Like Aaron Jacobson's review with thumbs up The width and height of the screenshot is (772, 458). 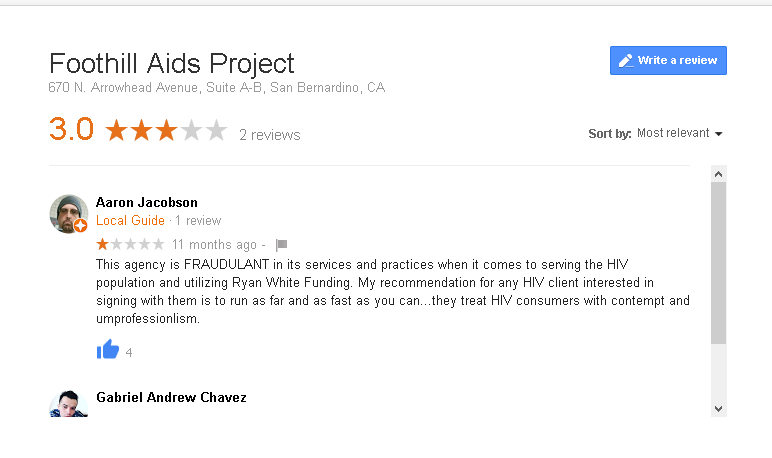tap(108, 350)
